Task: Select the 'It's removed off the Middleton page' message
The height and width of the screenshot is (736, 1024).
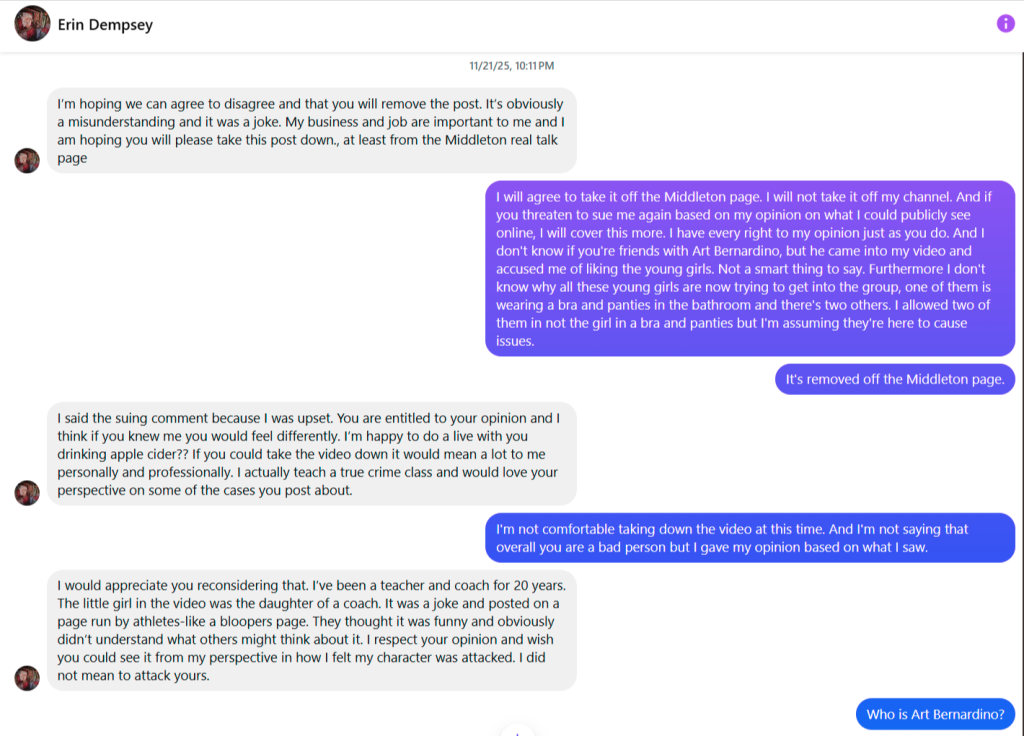Action: click(894, 379)
